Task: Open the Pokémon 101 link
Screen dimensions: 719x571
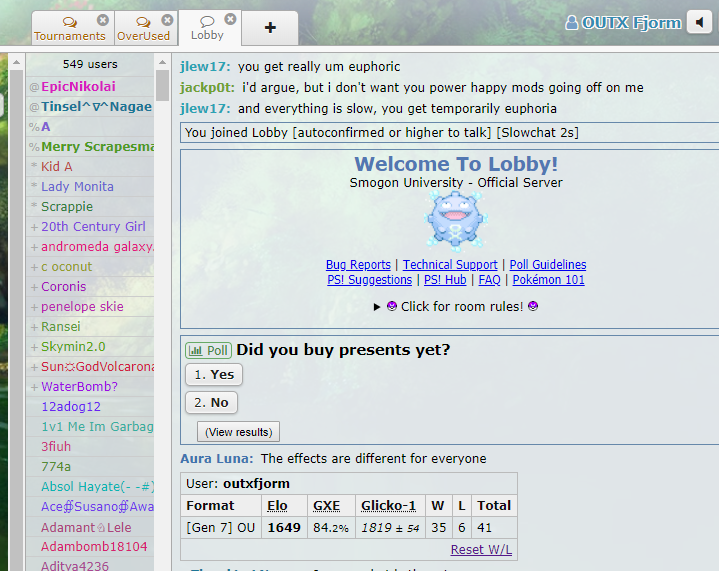Action: coord(548,280)
